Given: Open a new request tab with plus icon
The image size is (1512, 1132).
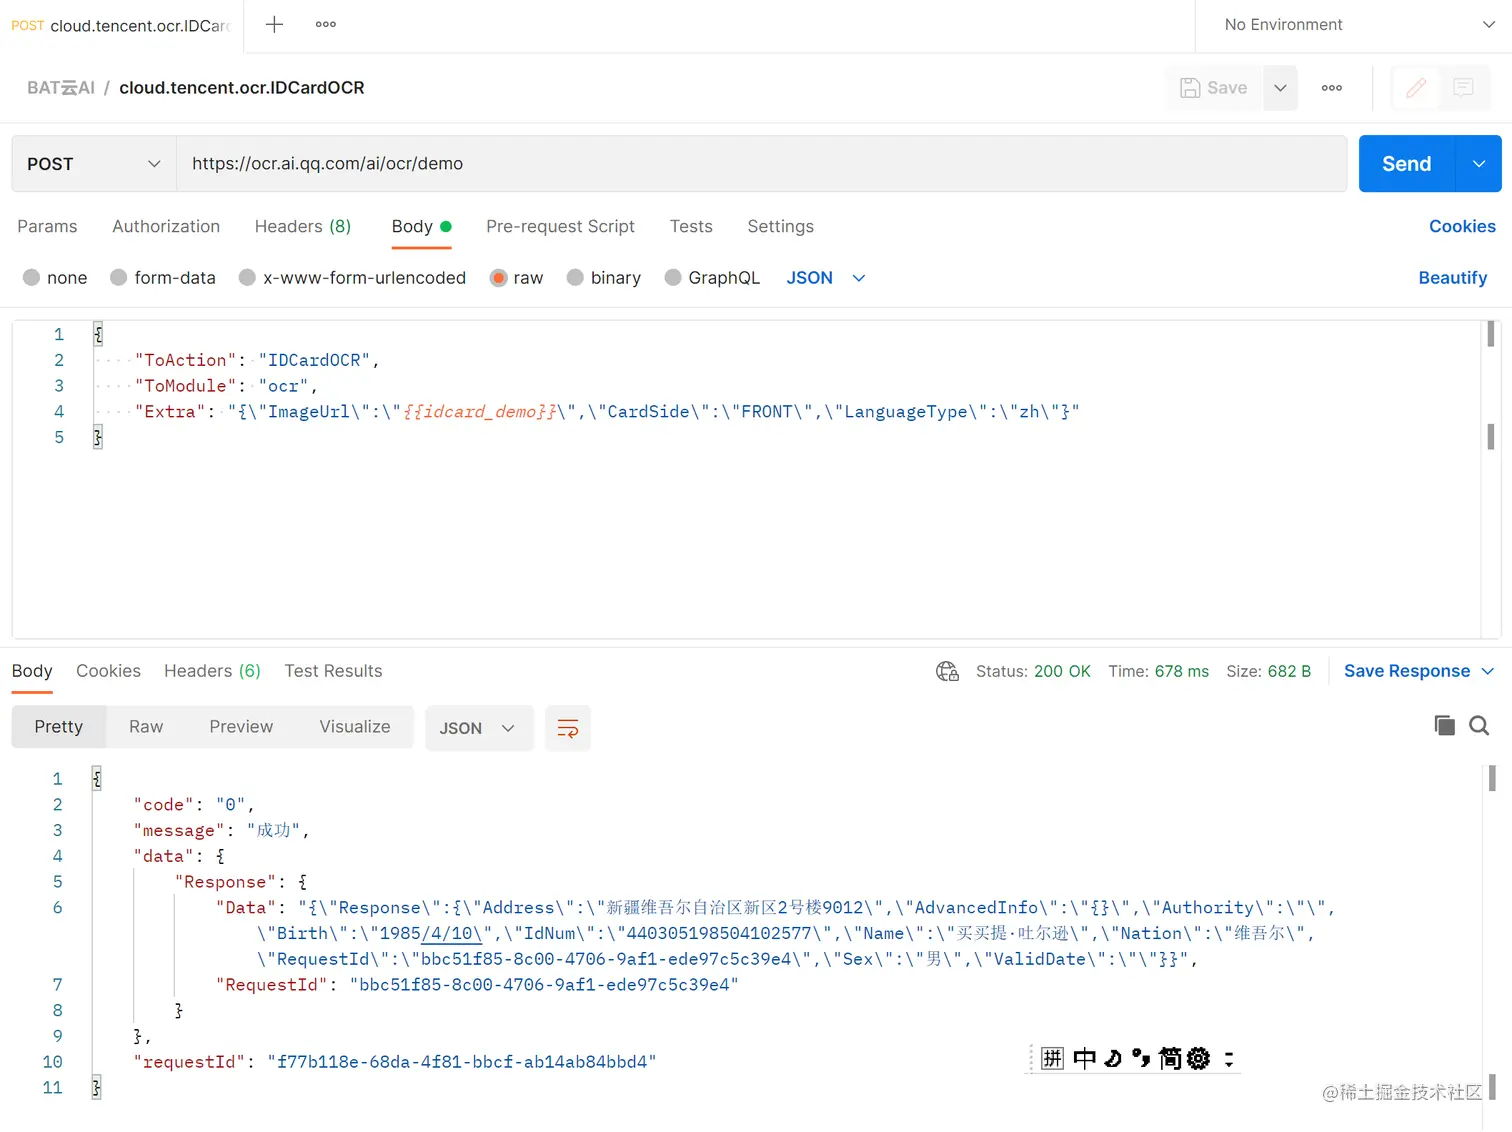Looking at the screenshot, I should tap(274, 24).
